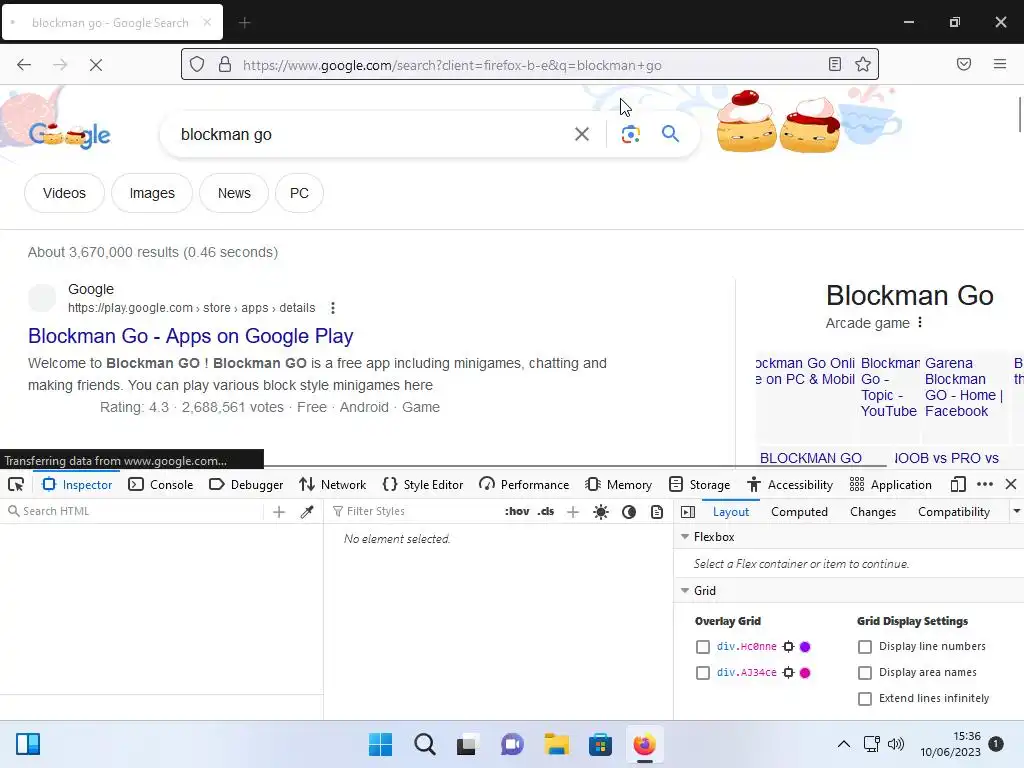
Task: Filter results by News
Action: [234, 193]
